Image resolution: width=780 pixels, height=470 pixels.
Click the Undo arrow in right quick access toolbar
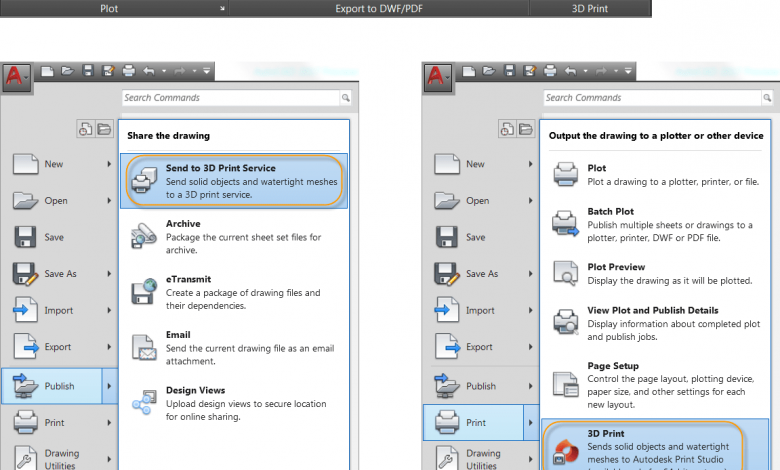click(571, 71)
